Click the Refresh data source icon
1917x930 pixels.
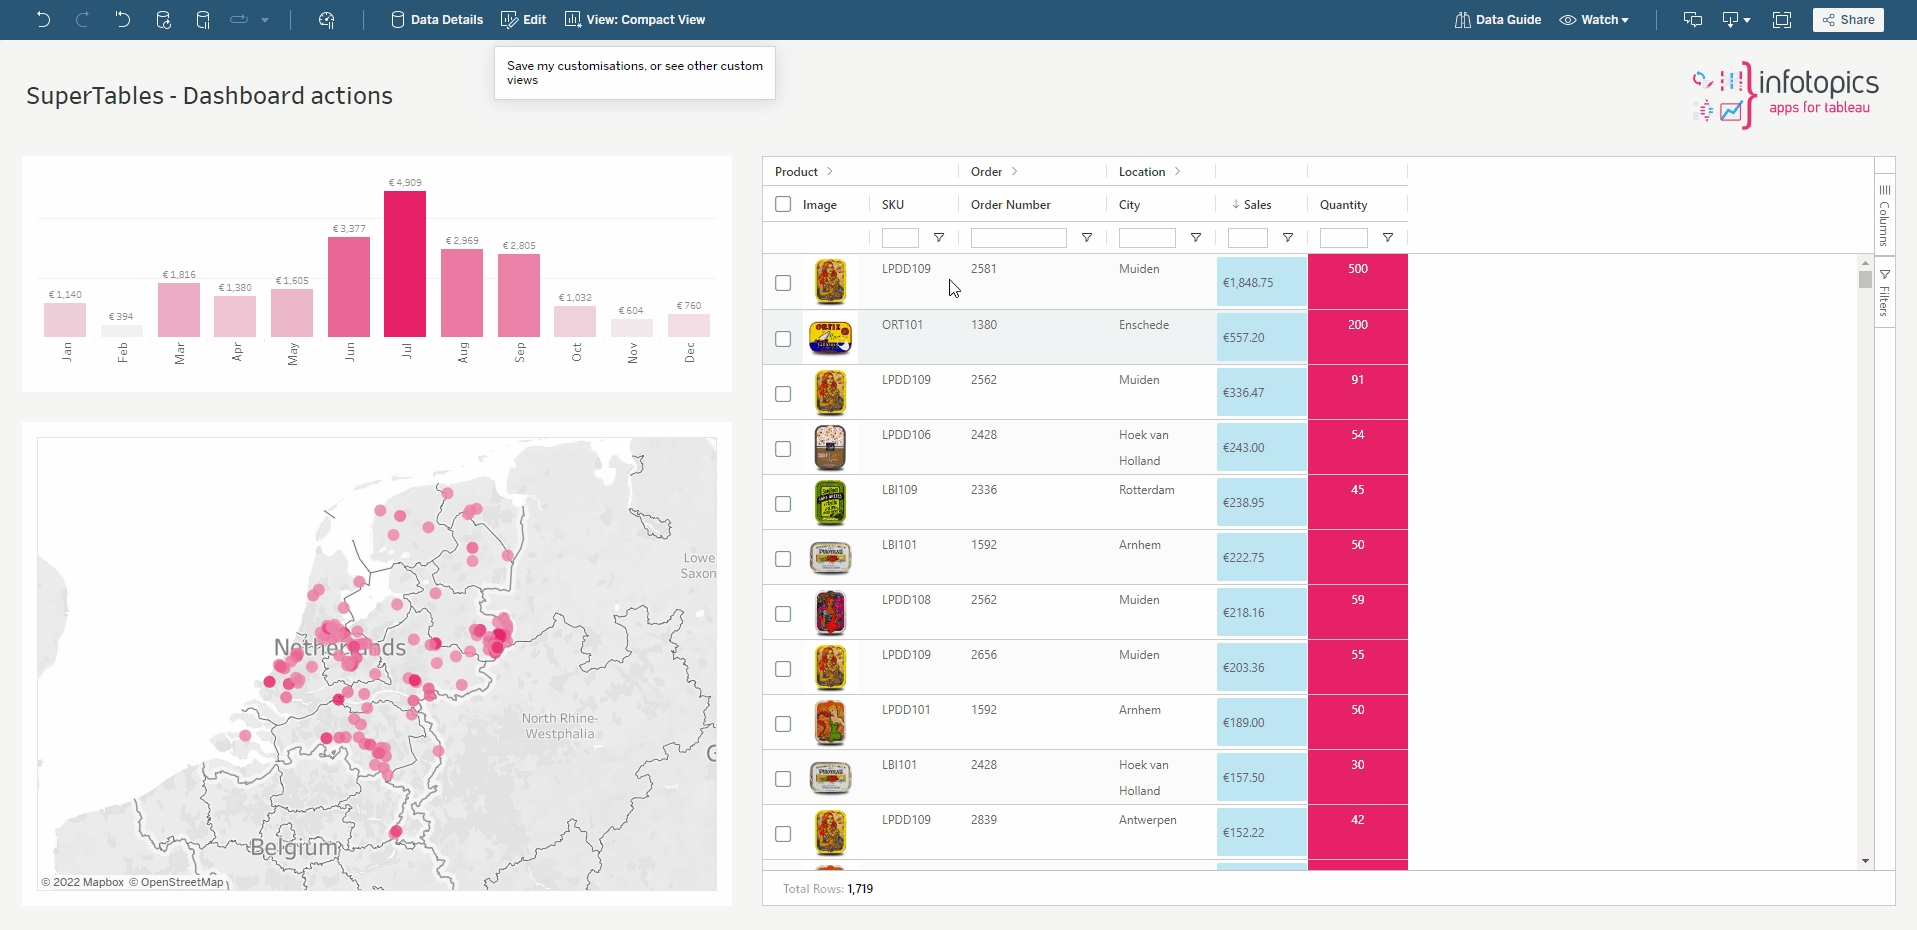click(x=163, y=19)
